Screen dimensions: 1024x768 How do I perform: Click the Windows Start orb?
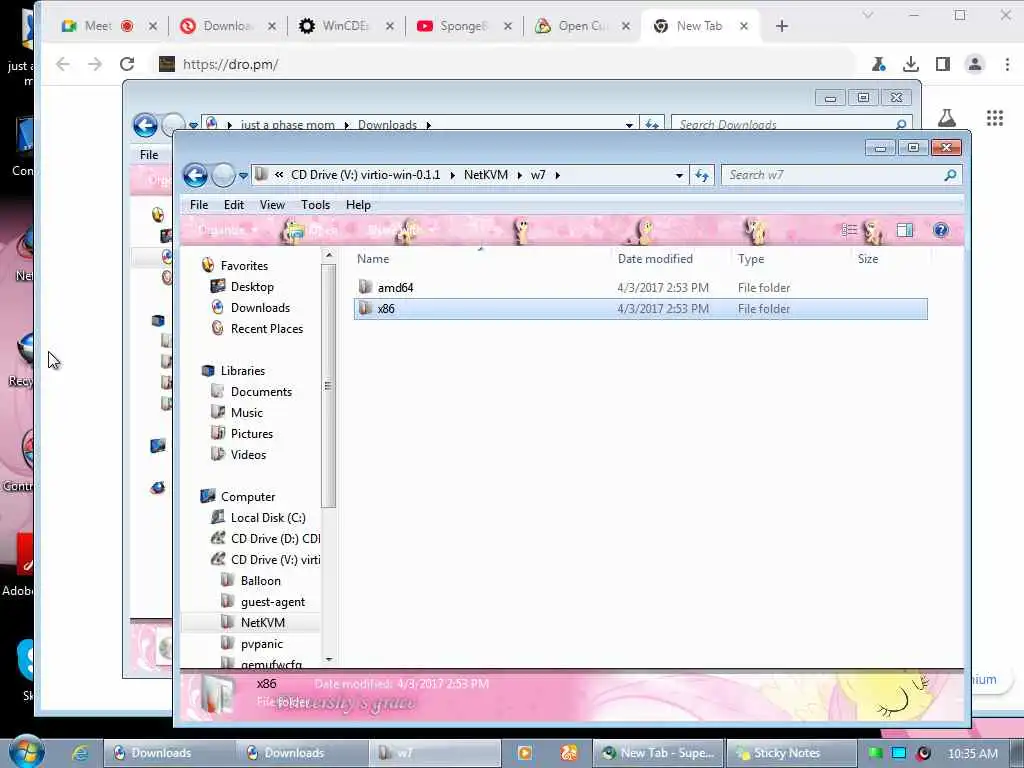[25, 752]
